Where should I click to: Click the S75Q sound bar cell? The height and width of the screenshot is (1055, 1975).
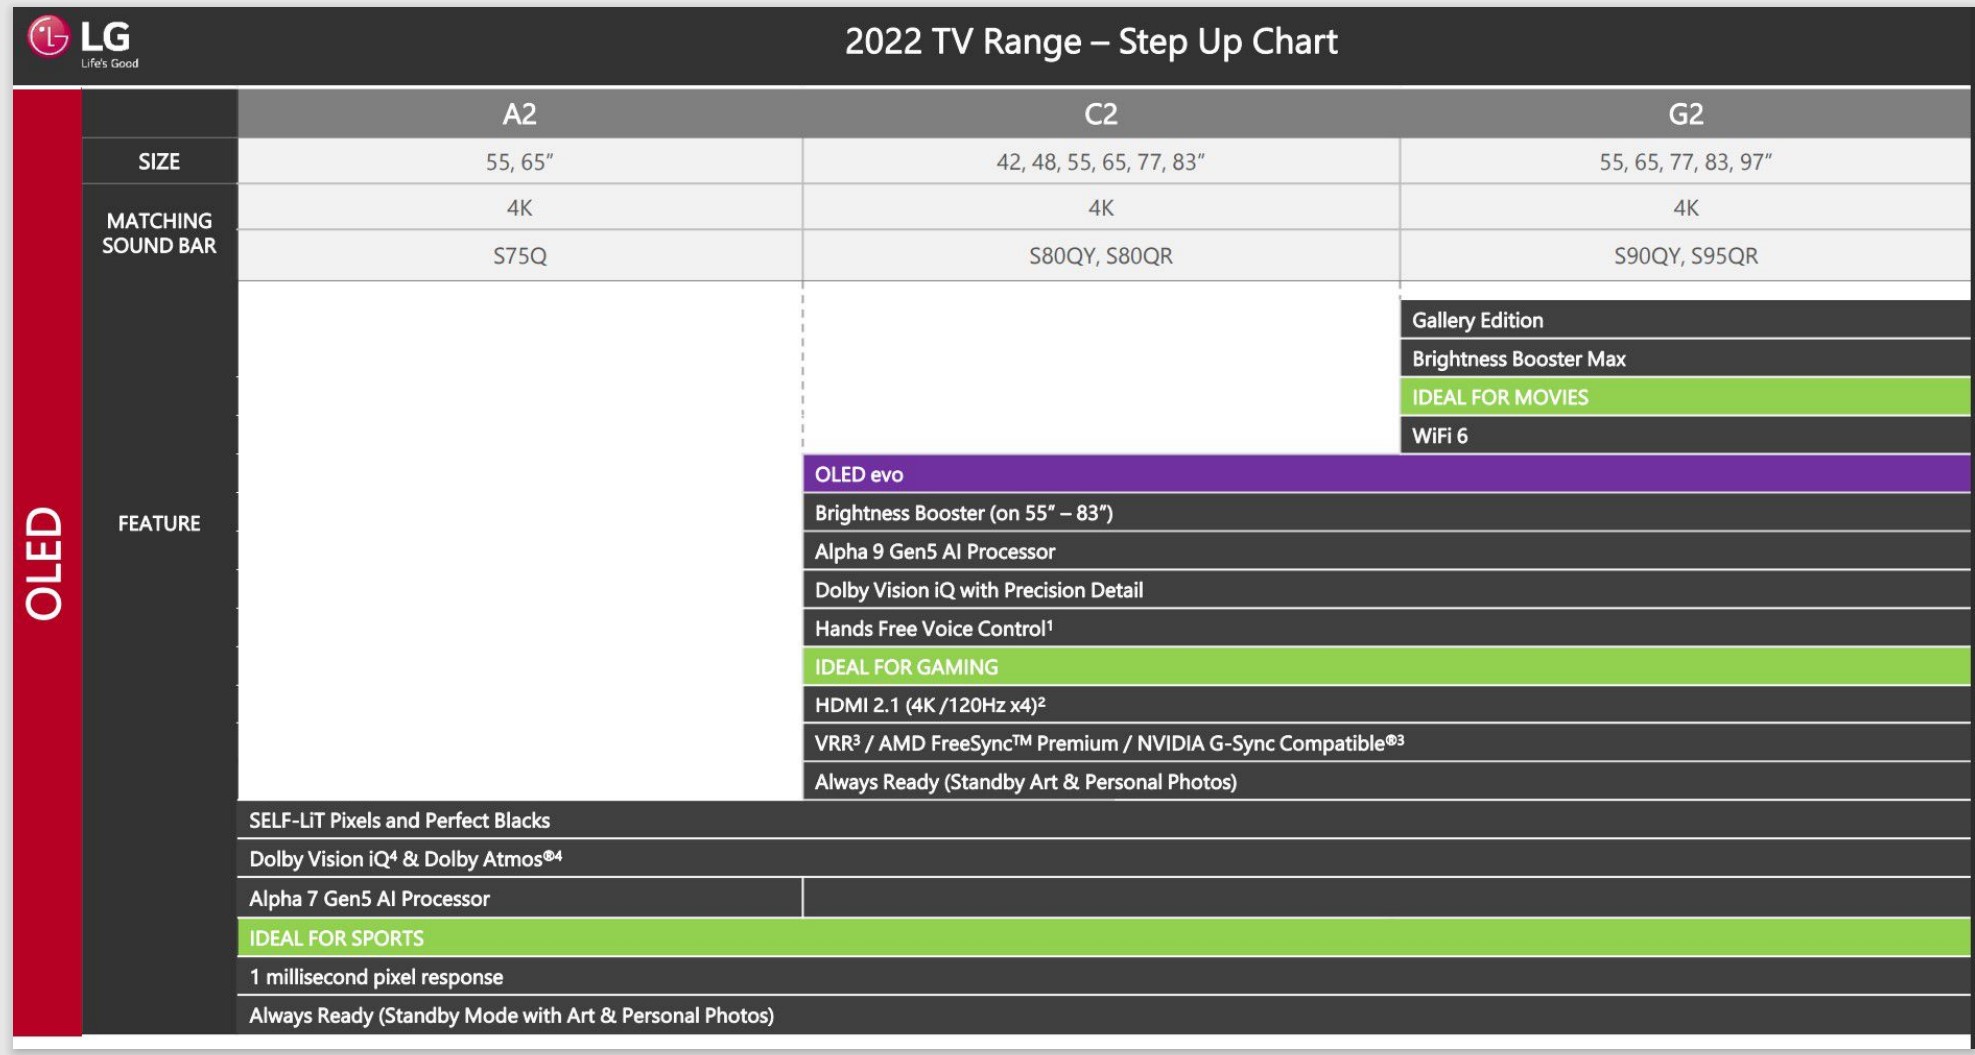(x=519, y=256)
